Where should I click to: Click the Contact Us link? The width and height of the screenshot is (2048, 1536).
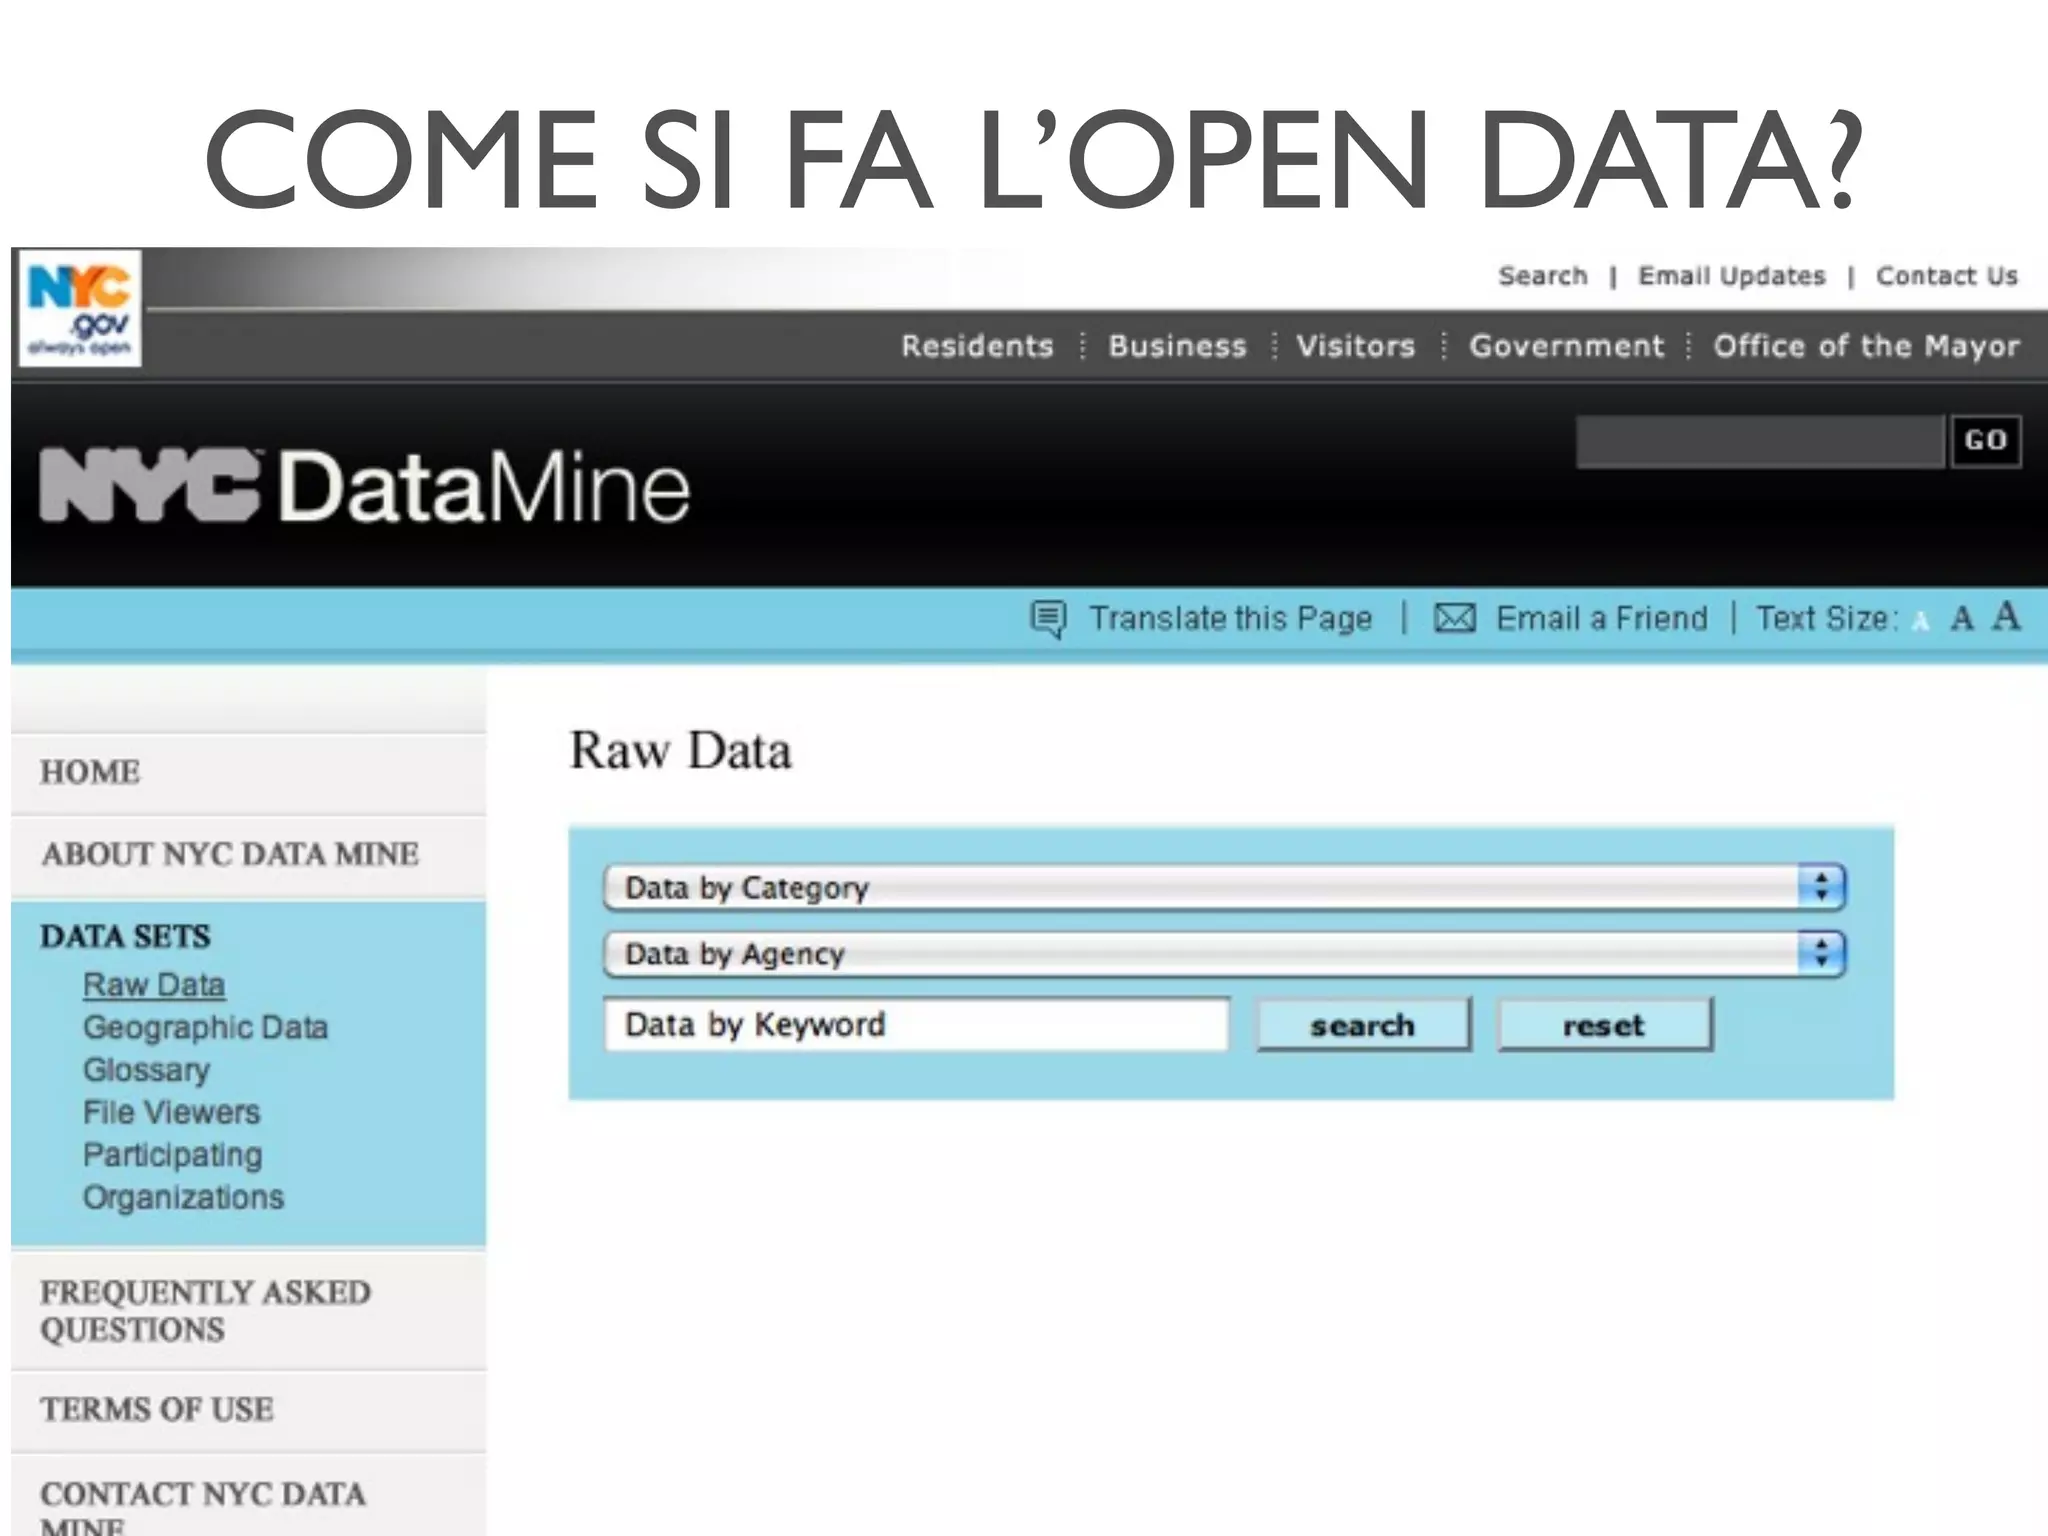pos(1947,276)
